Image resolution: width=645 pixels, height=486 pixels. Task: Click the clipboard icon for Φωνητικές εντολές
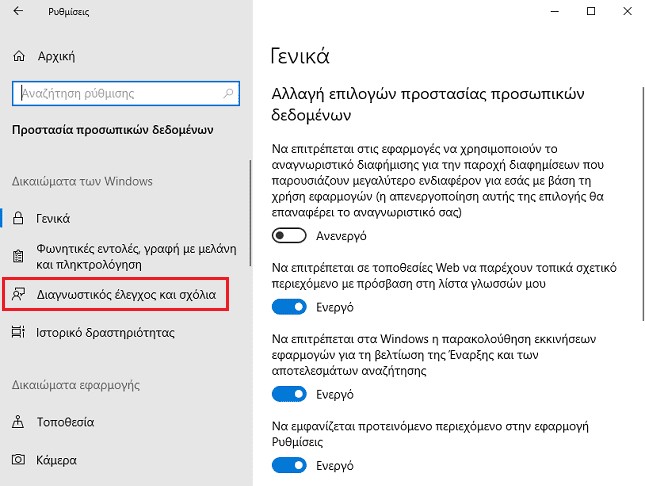18,256
